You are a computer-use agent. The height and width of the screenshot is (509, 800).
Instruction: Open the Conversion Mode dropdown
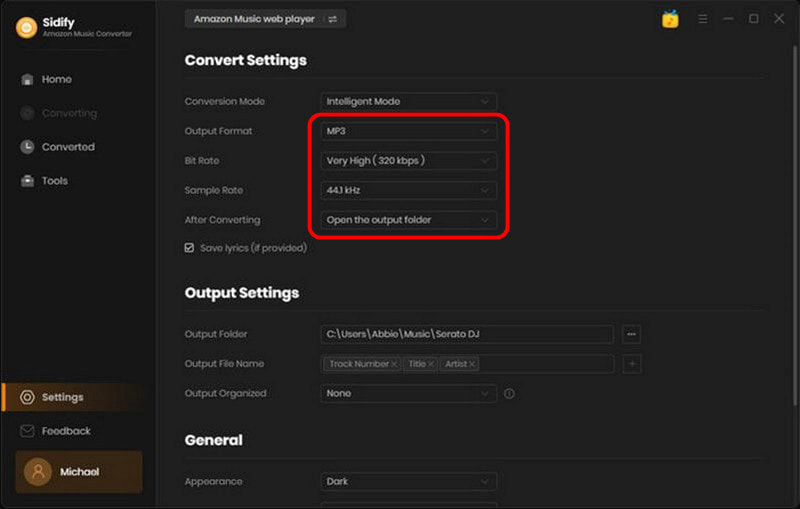pyautogui.click(x=409, y=101)
